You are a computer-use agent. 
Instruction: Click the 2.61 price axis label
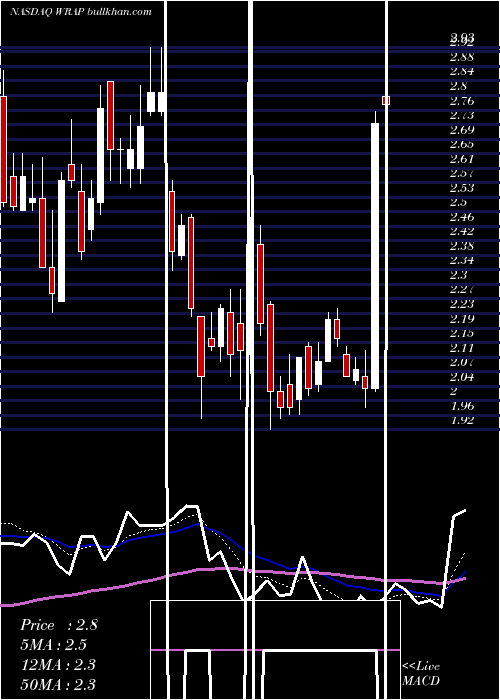click(x=462, y=159)
